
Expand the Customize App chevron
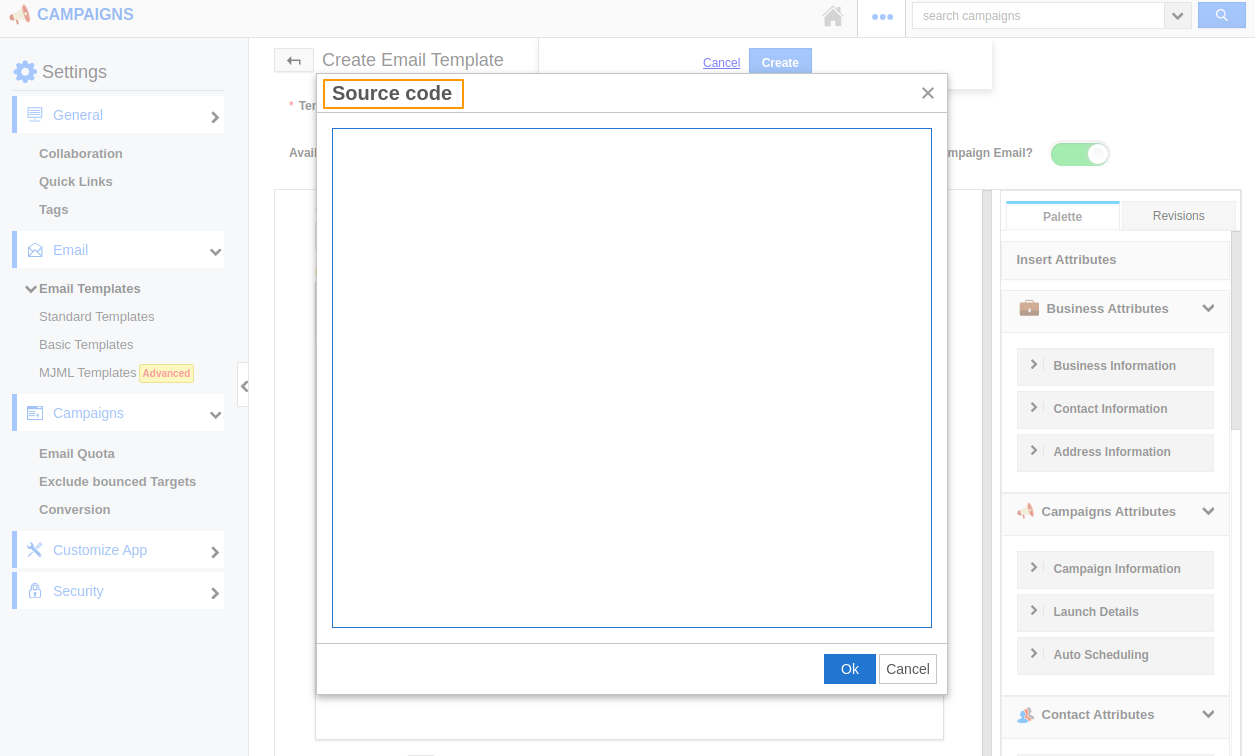[x=214, y=552]
